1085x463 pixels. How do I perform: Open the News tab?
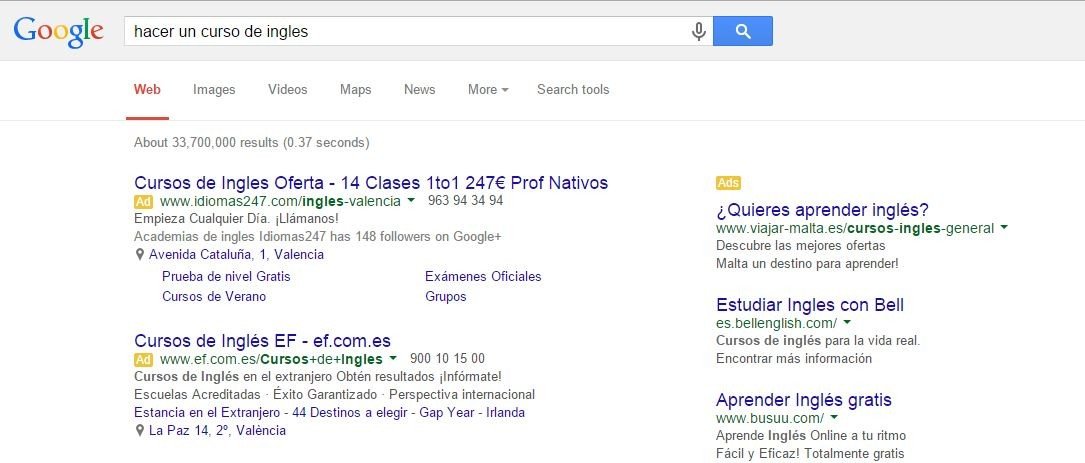(x=419, y=89)
